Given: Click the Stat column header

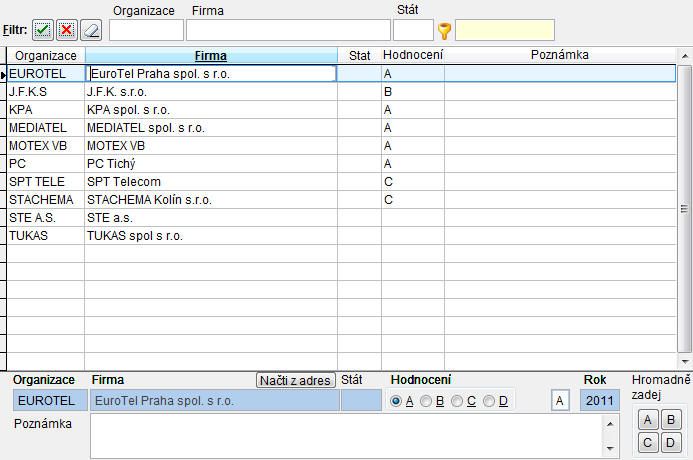Looking at the screenshot, I should point(359,56).
